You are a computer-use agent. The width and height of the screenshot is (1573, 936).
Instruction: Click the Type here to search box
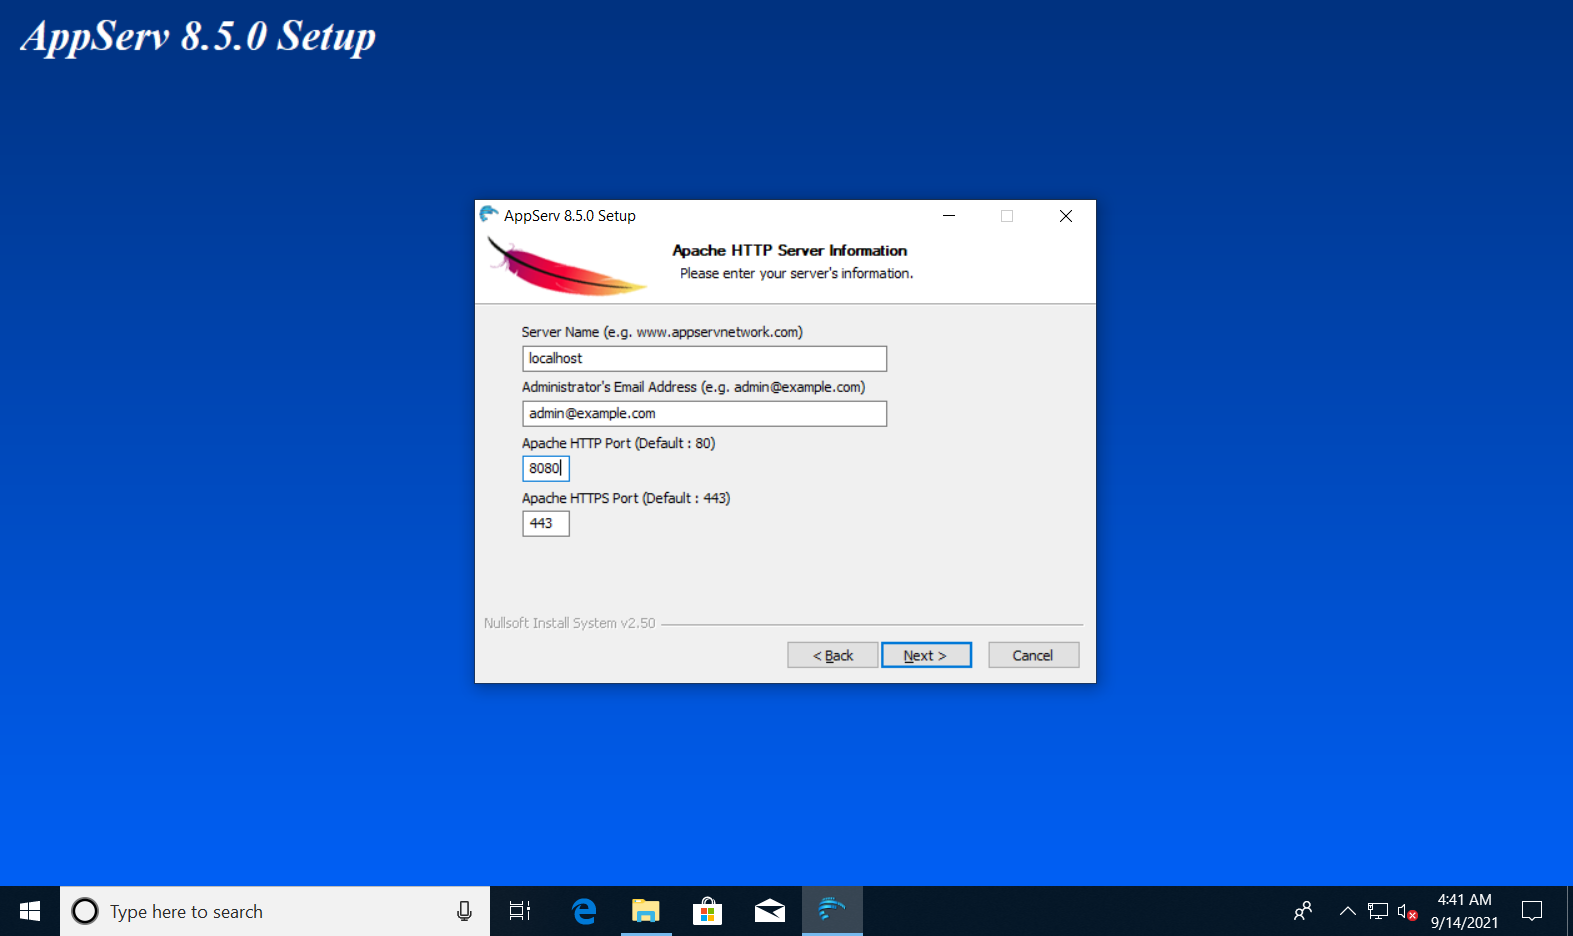tap(275, 911)
